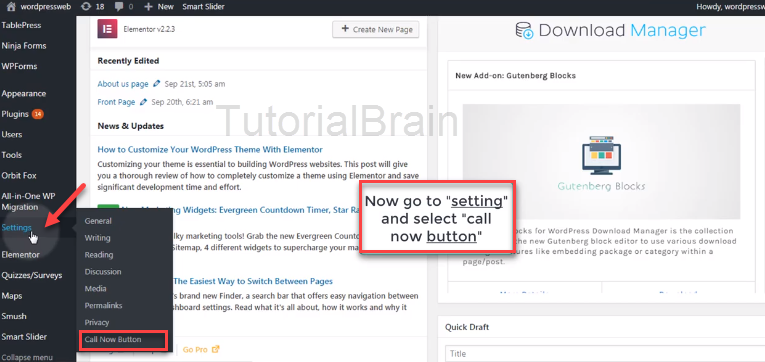The image size is (765, 362).
Task: Collapse the admin sidebar menu
Action: point(27,358)
